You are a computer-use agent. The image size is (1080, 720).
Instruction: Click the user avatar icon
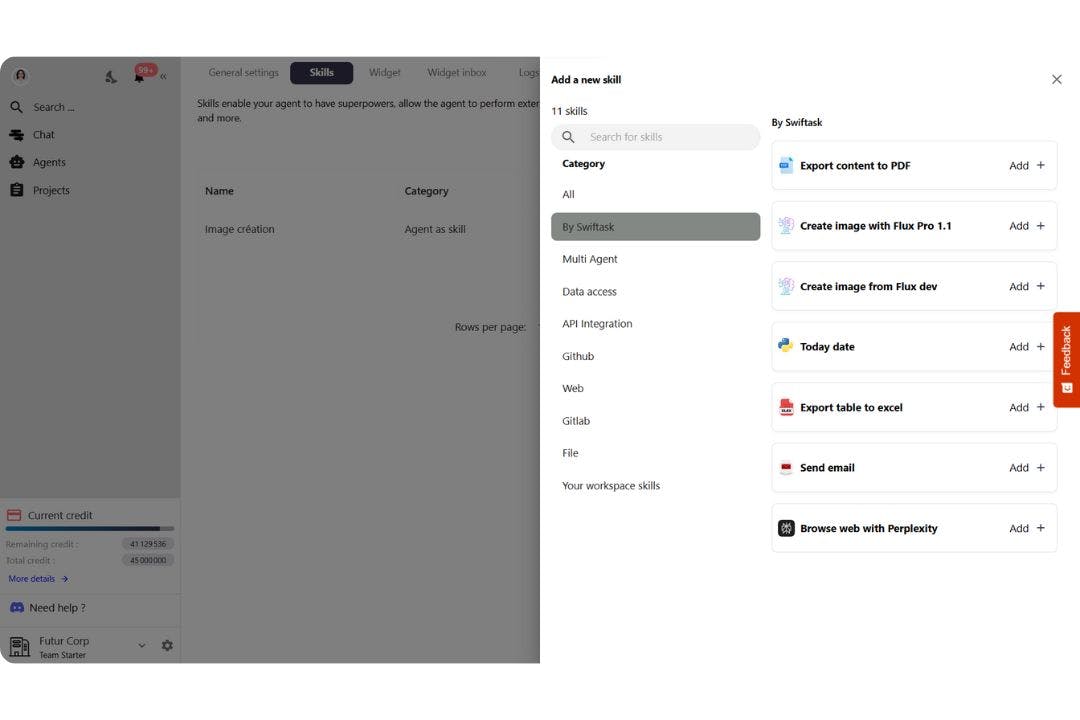[x=21, y=75]
